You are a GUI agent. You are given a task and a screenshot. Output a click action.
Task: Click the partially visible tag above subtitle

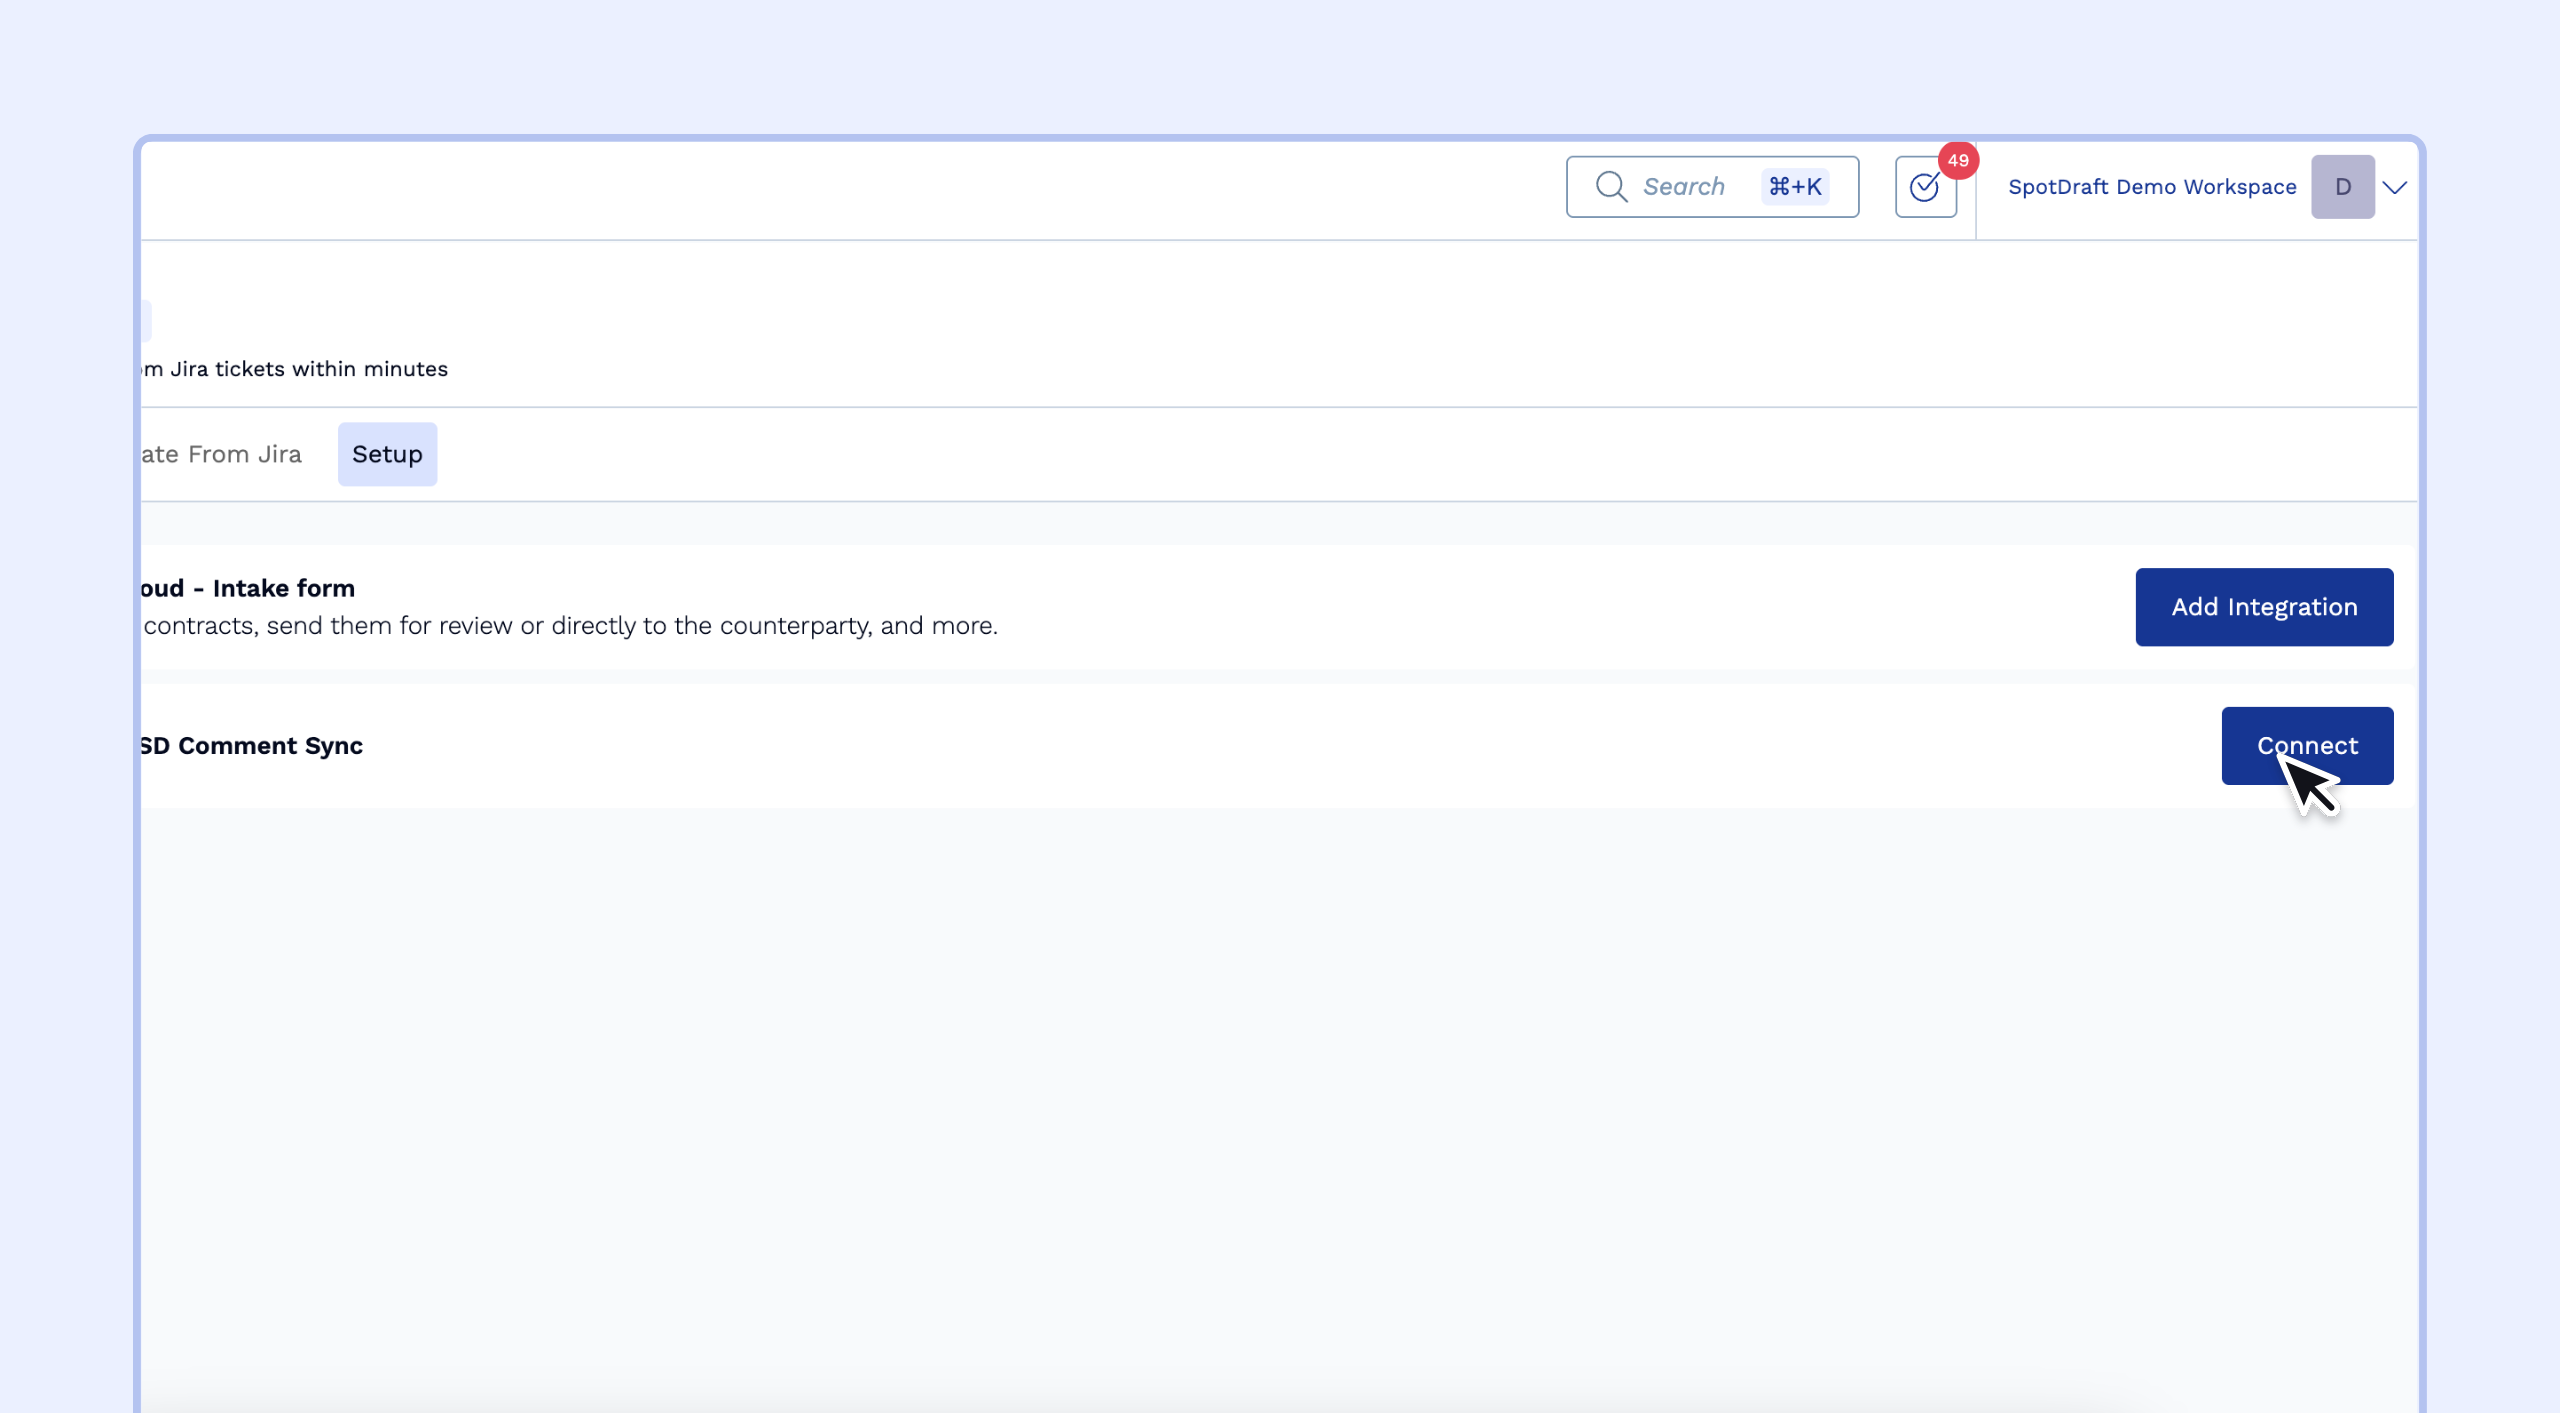pyautogui.click(x=146, y=321)
